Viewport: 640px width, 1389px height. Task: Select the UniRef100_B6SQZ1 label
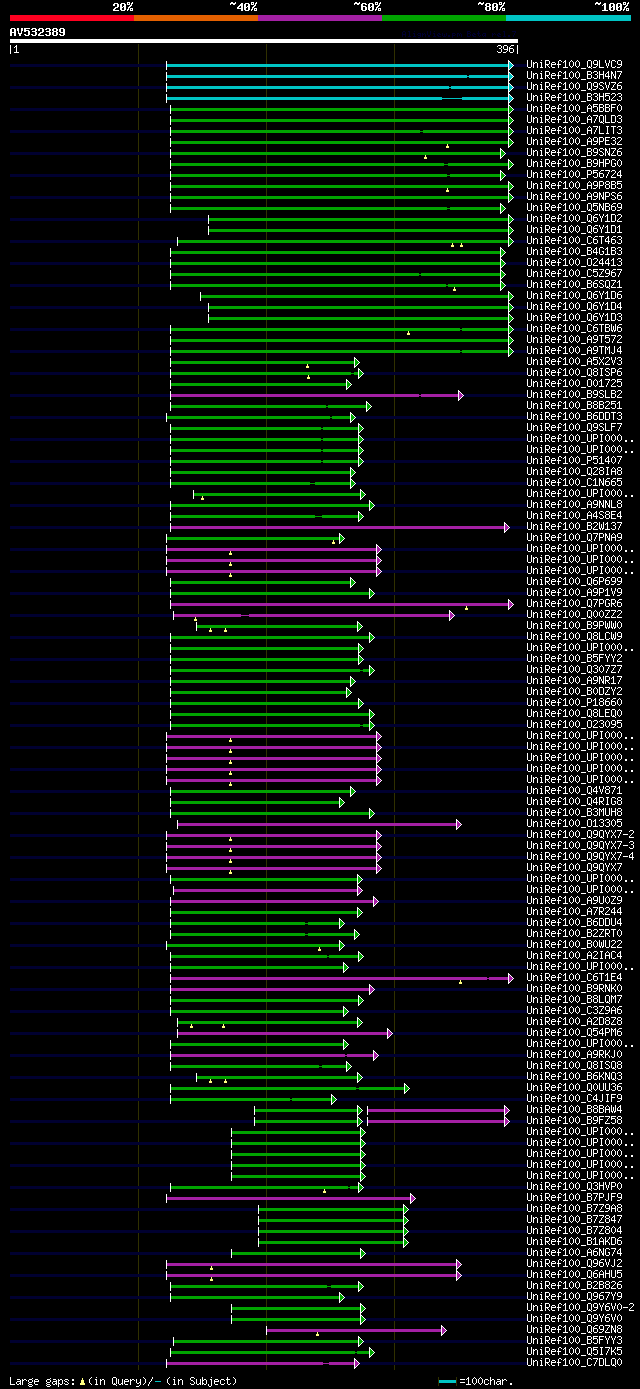[x=574, y=284]
